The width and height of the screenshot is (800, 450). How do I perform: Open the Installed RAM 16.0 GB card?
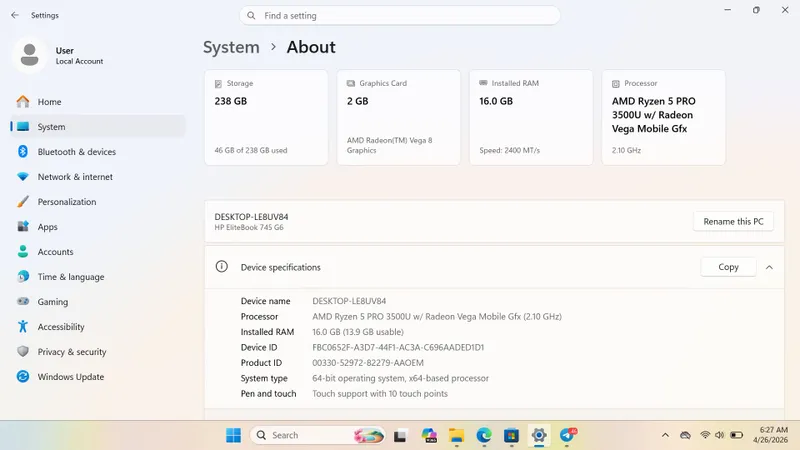tap(531, 117)
